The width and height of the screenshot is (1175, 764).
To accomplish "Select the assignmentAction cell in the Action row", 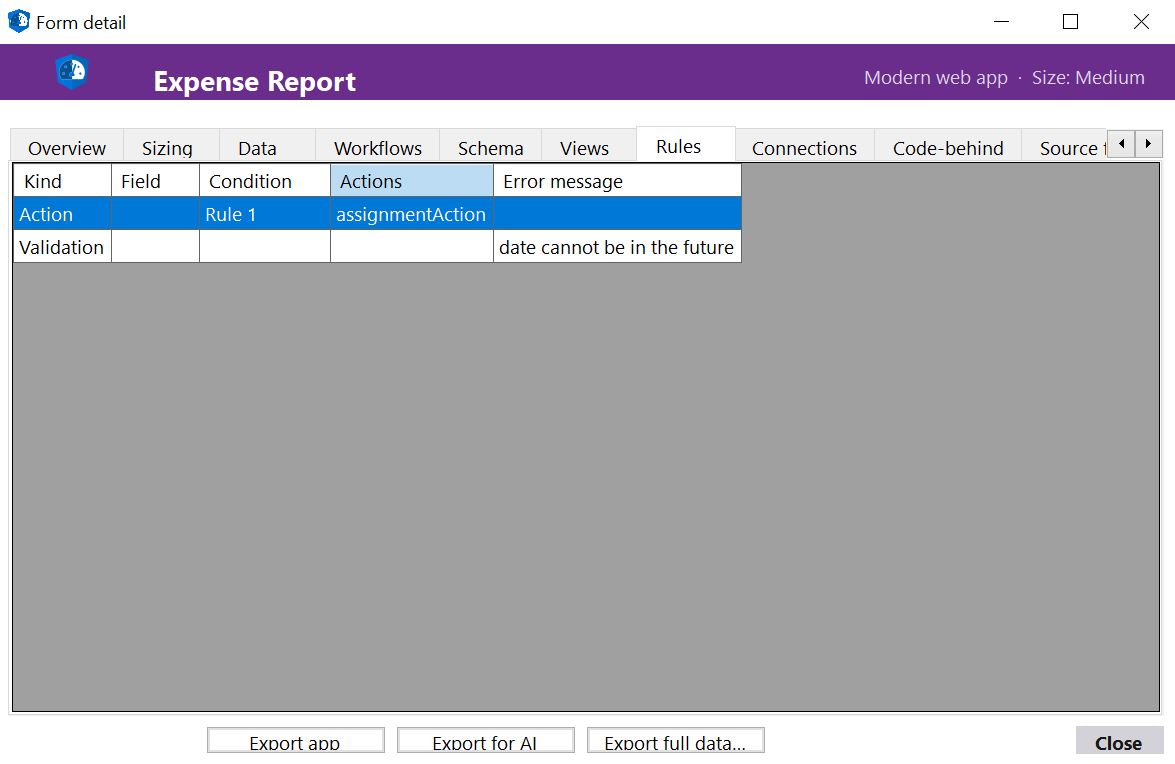I will pos(411,213).
